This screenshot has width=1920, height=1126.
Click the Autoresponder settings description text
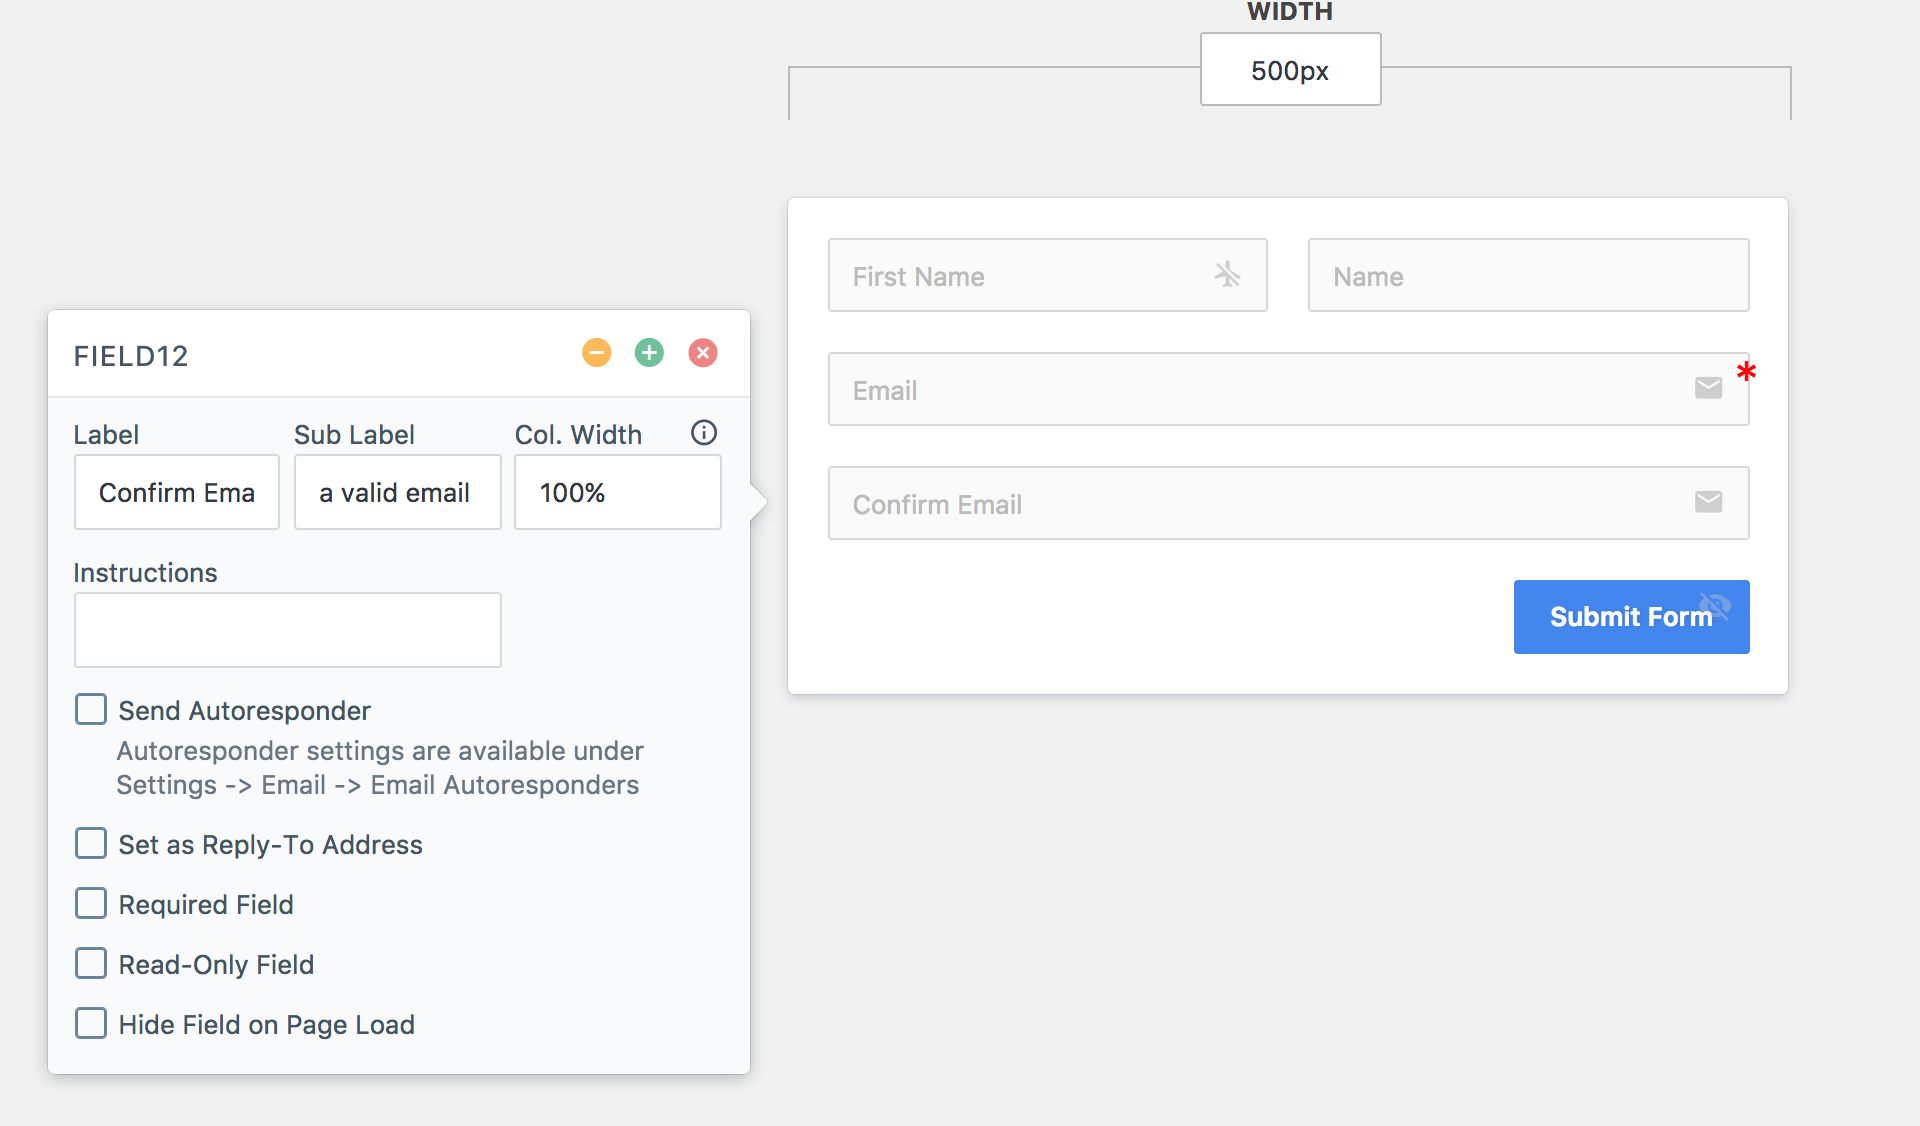pos(379,768)
